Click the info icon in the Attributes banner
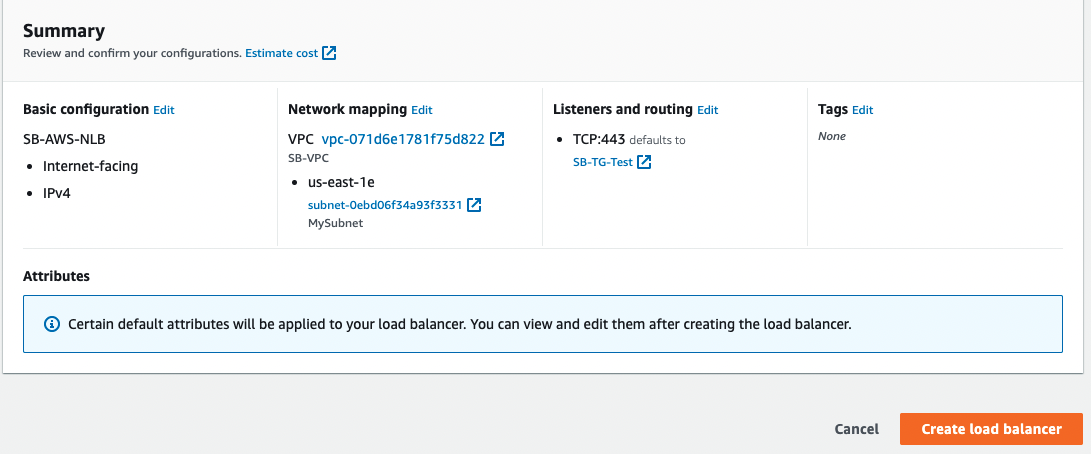This screenshot has width=1091, height=454. (52, 325)
